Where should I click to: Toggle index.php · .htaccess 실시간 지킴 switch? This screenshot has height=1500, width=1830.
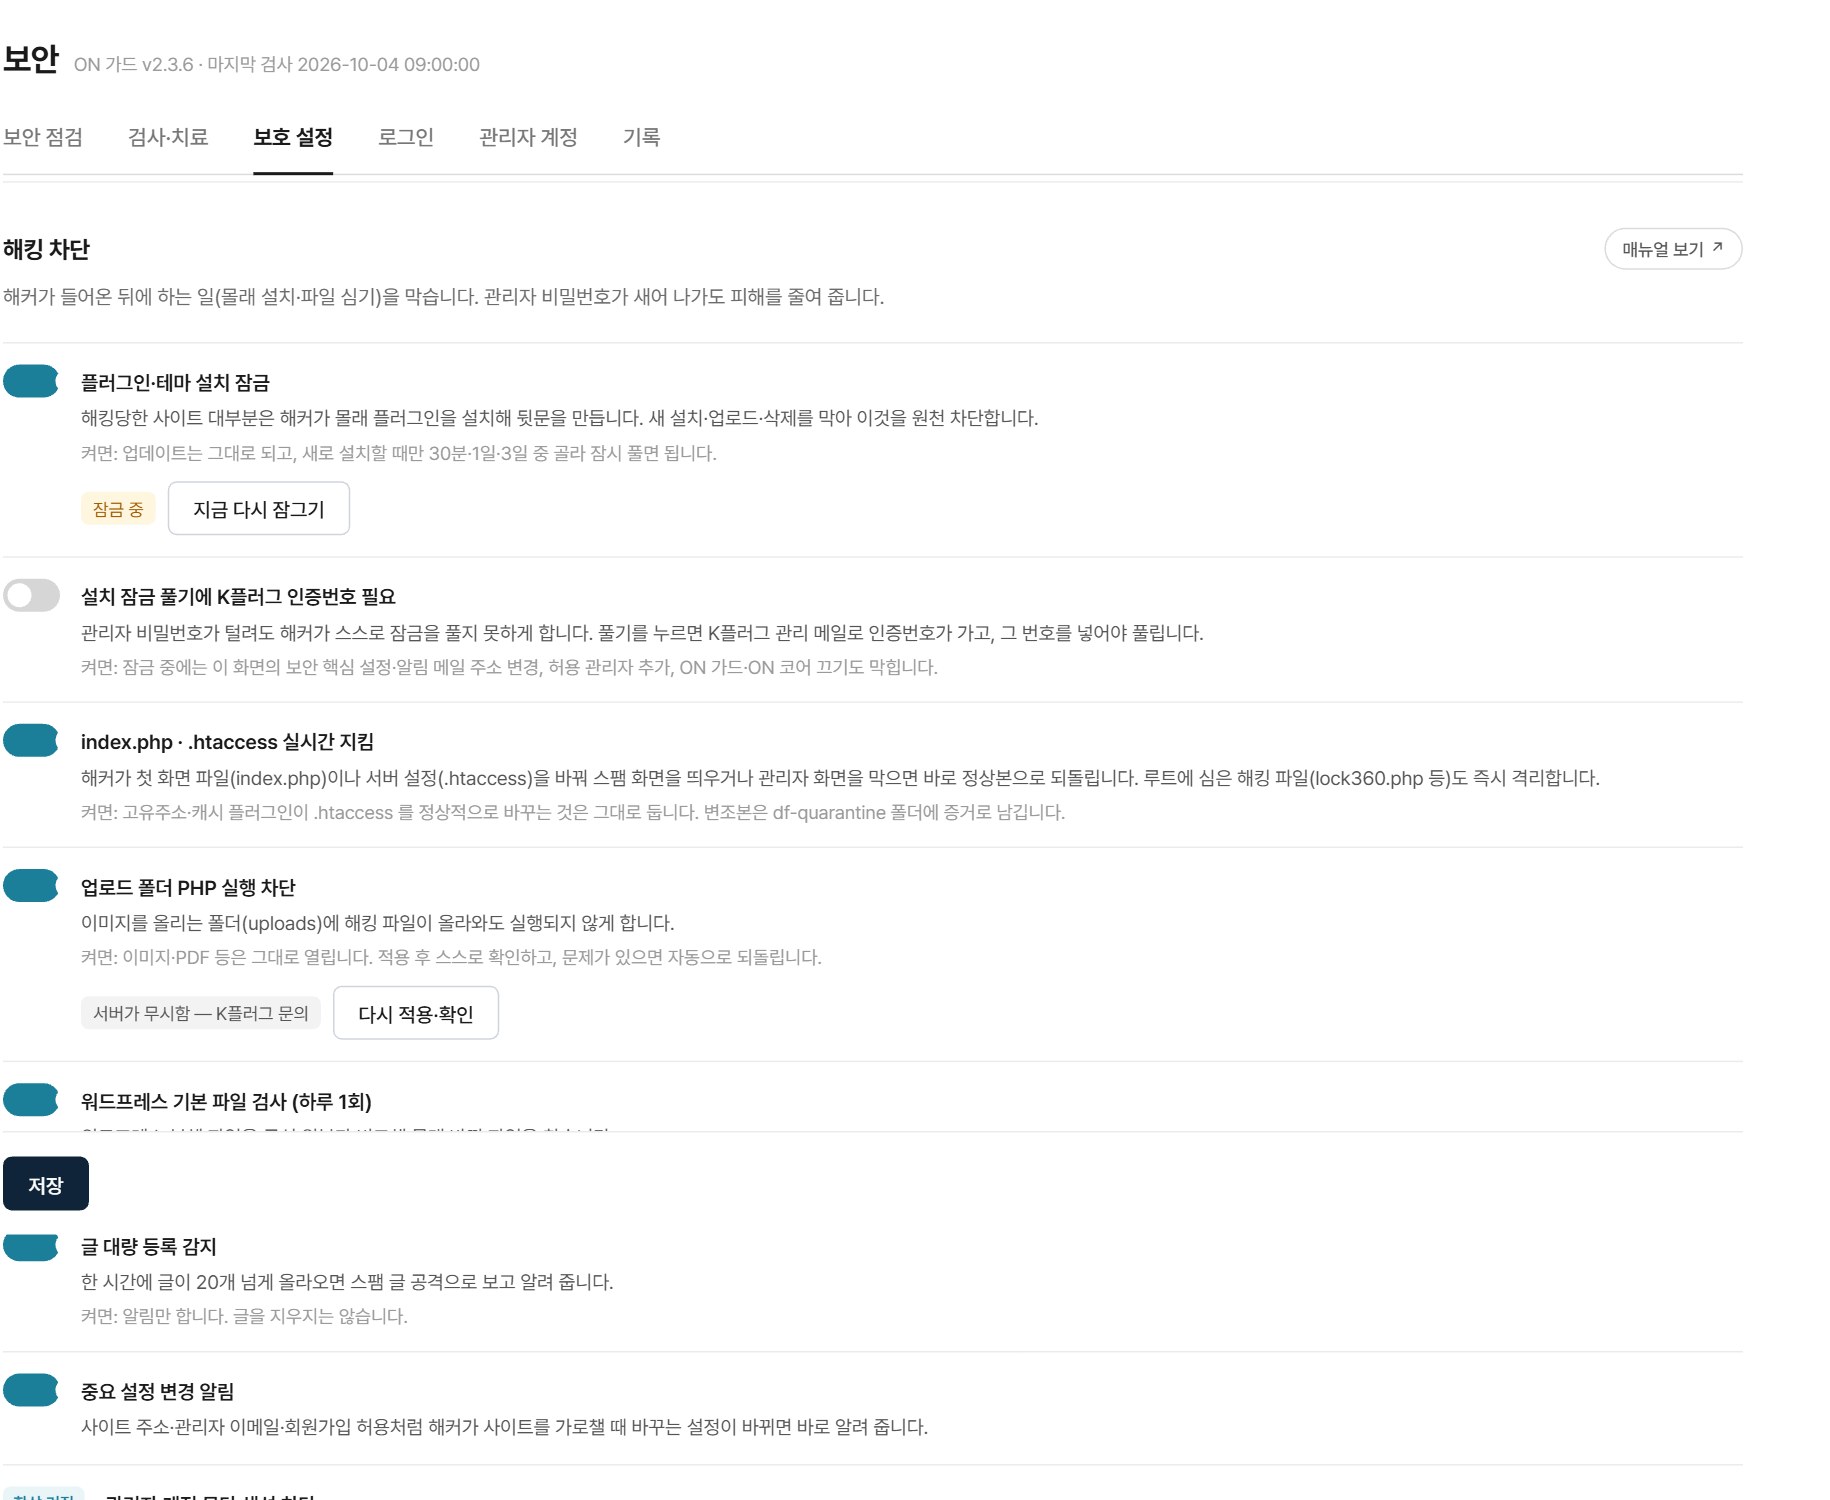31,740
